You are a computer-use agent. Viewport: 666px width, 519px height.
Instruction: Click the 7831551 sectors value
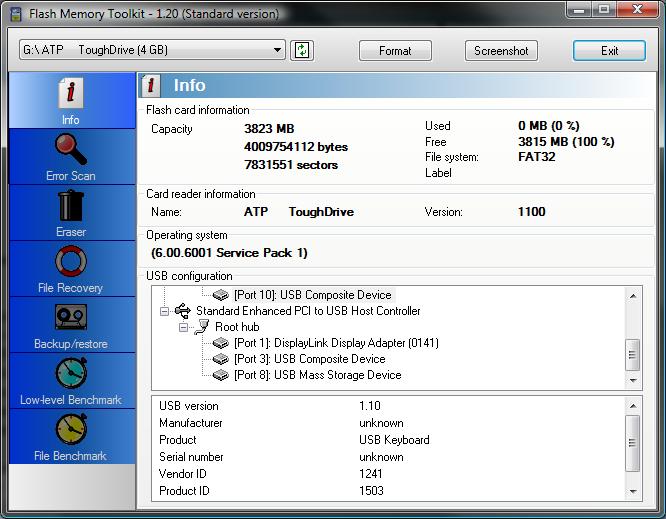click(x=291, y=165)
